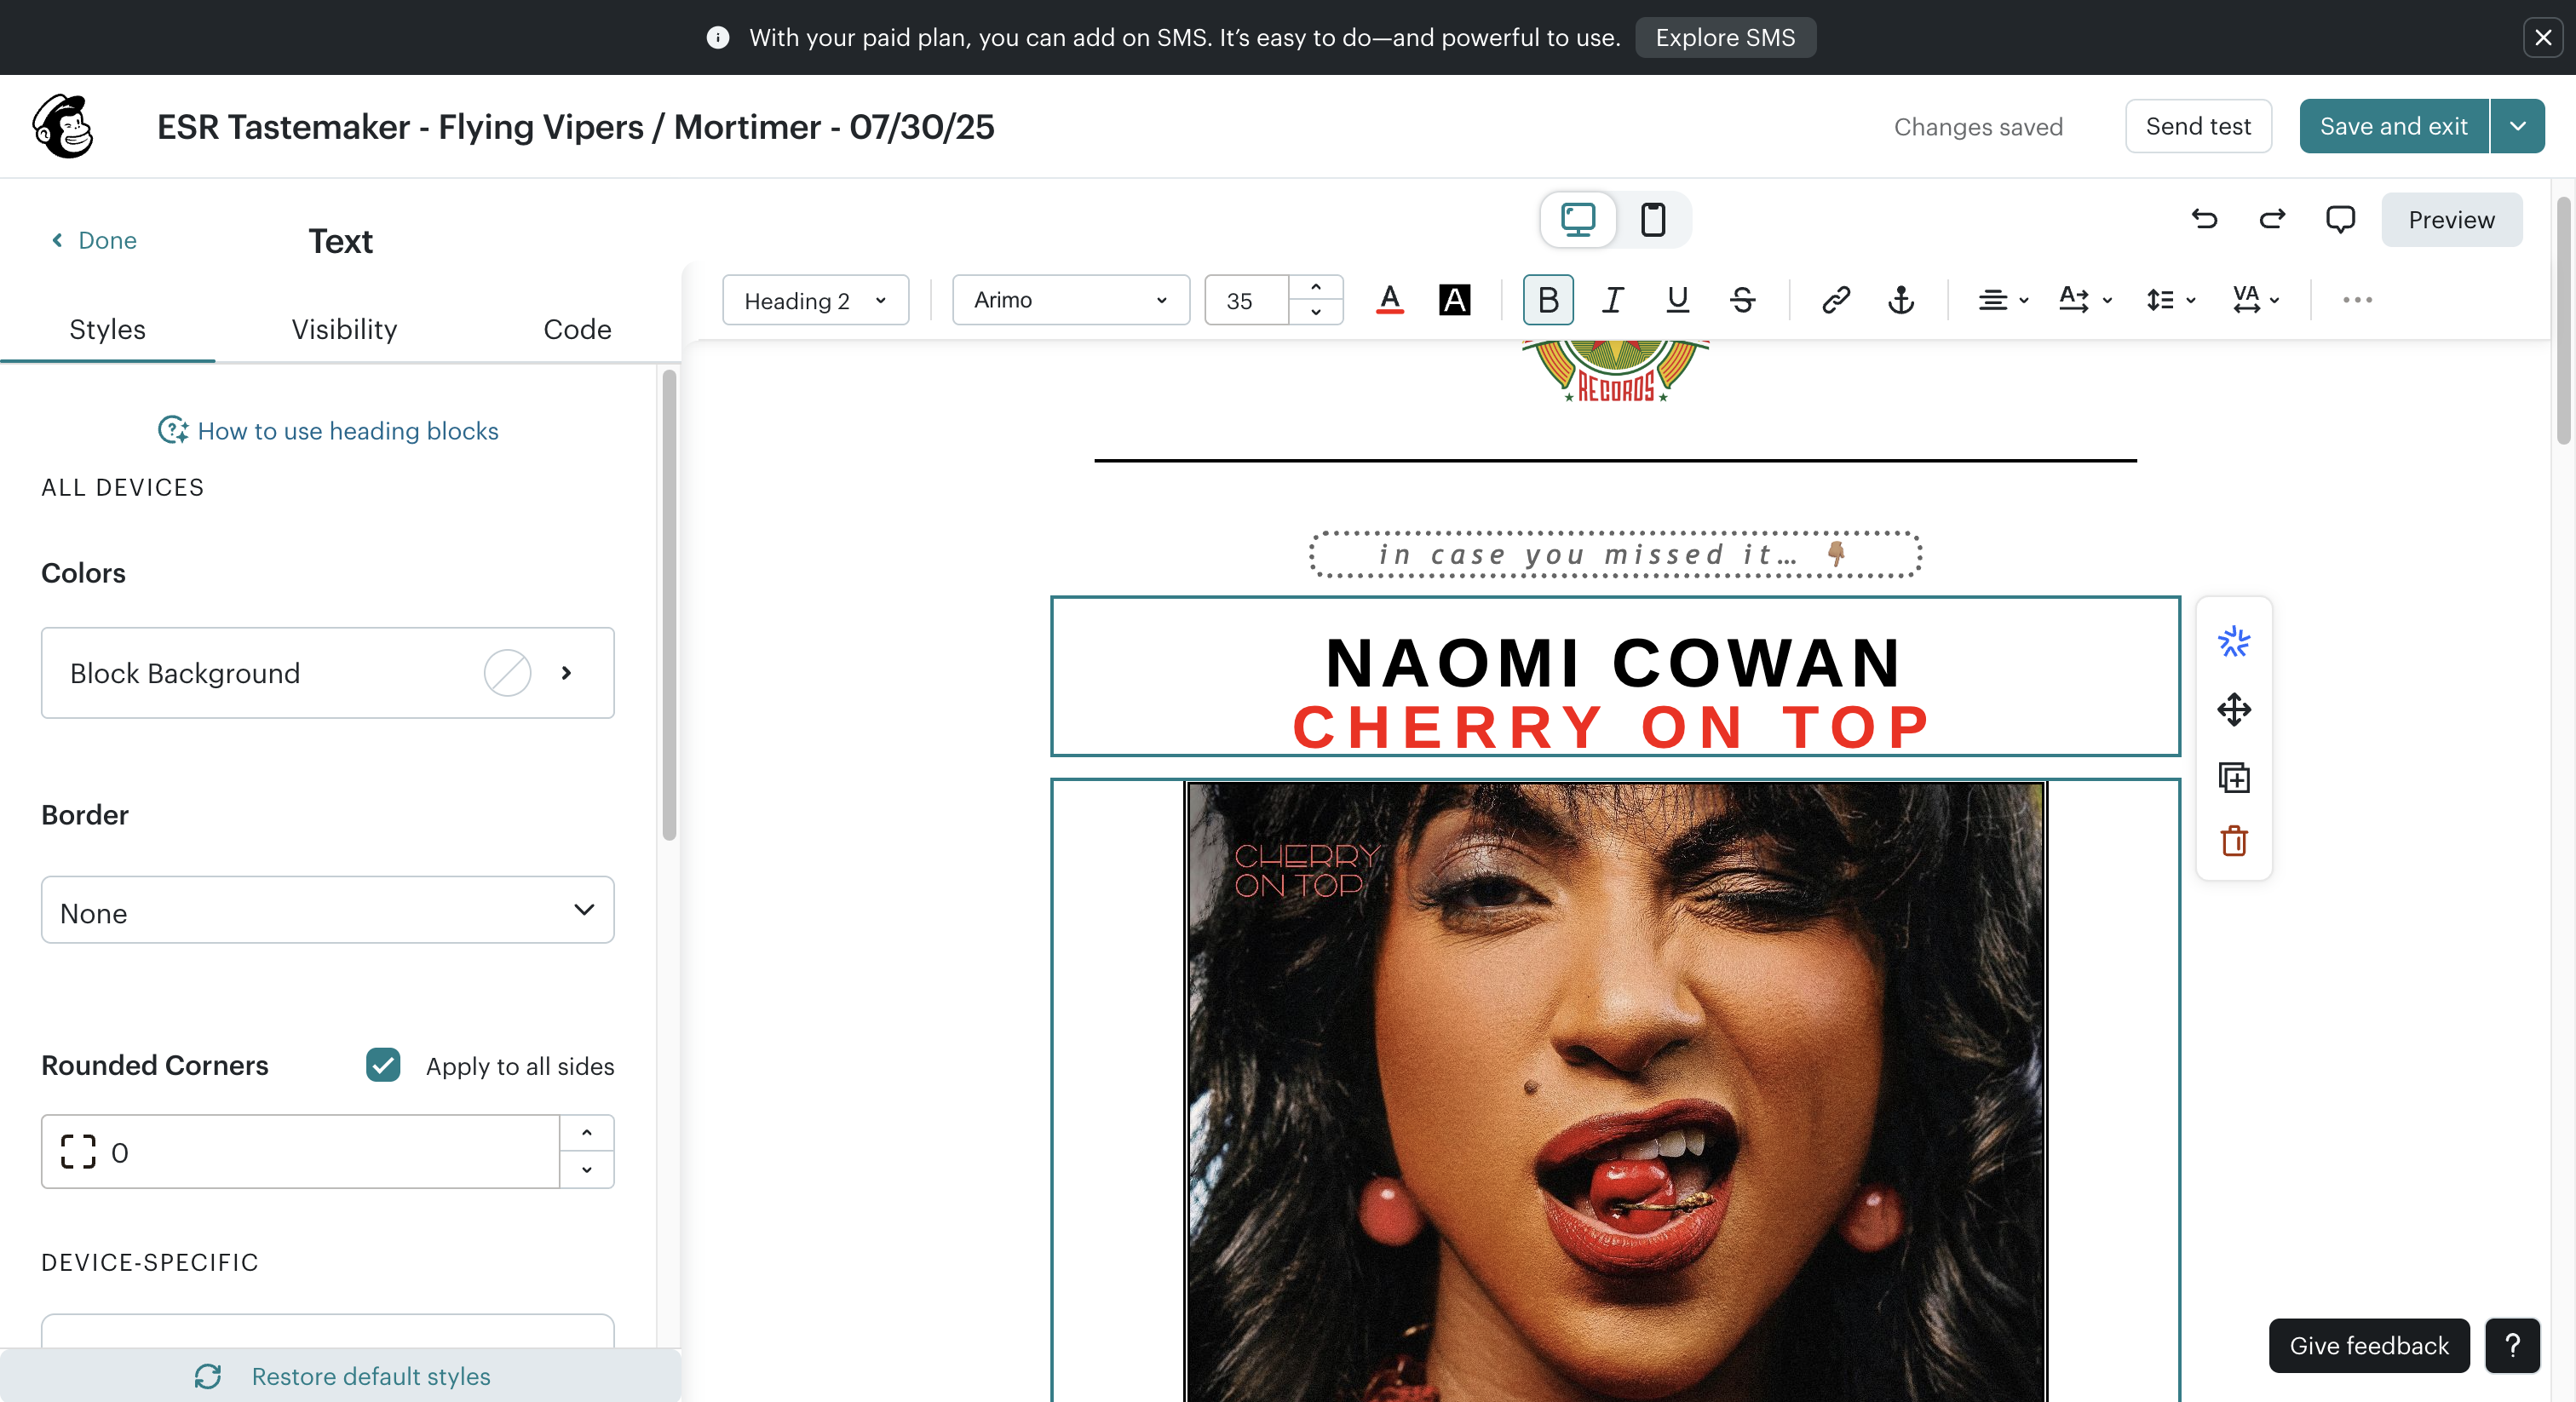This screenshot has width=2576, height=1402.
Task: Open the Border None dropdown
Action: 327,911
